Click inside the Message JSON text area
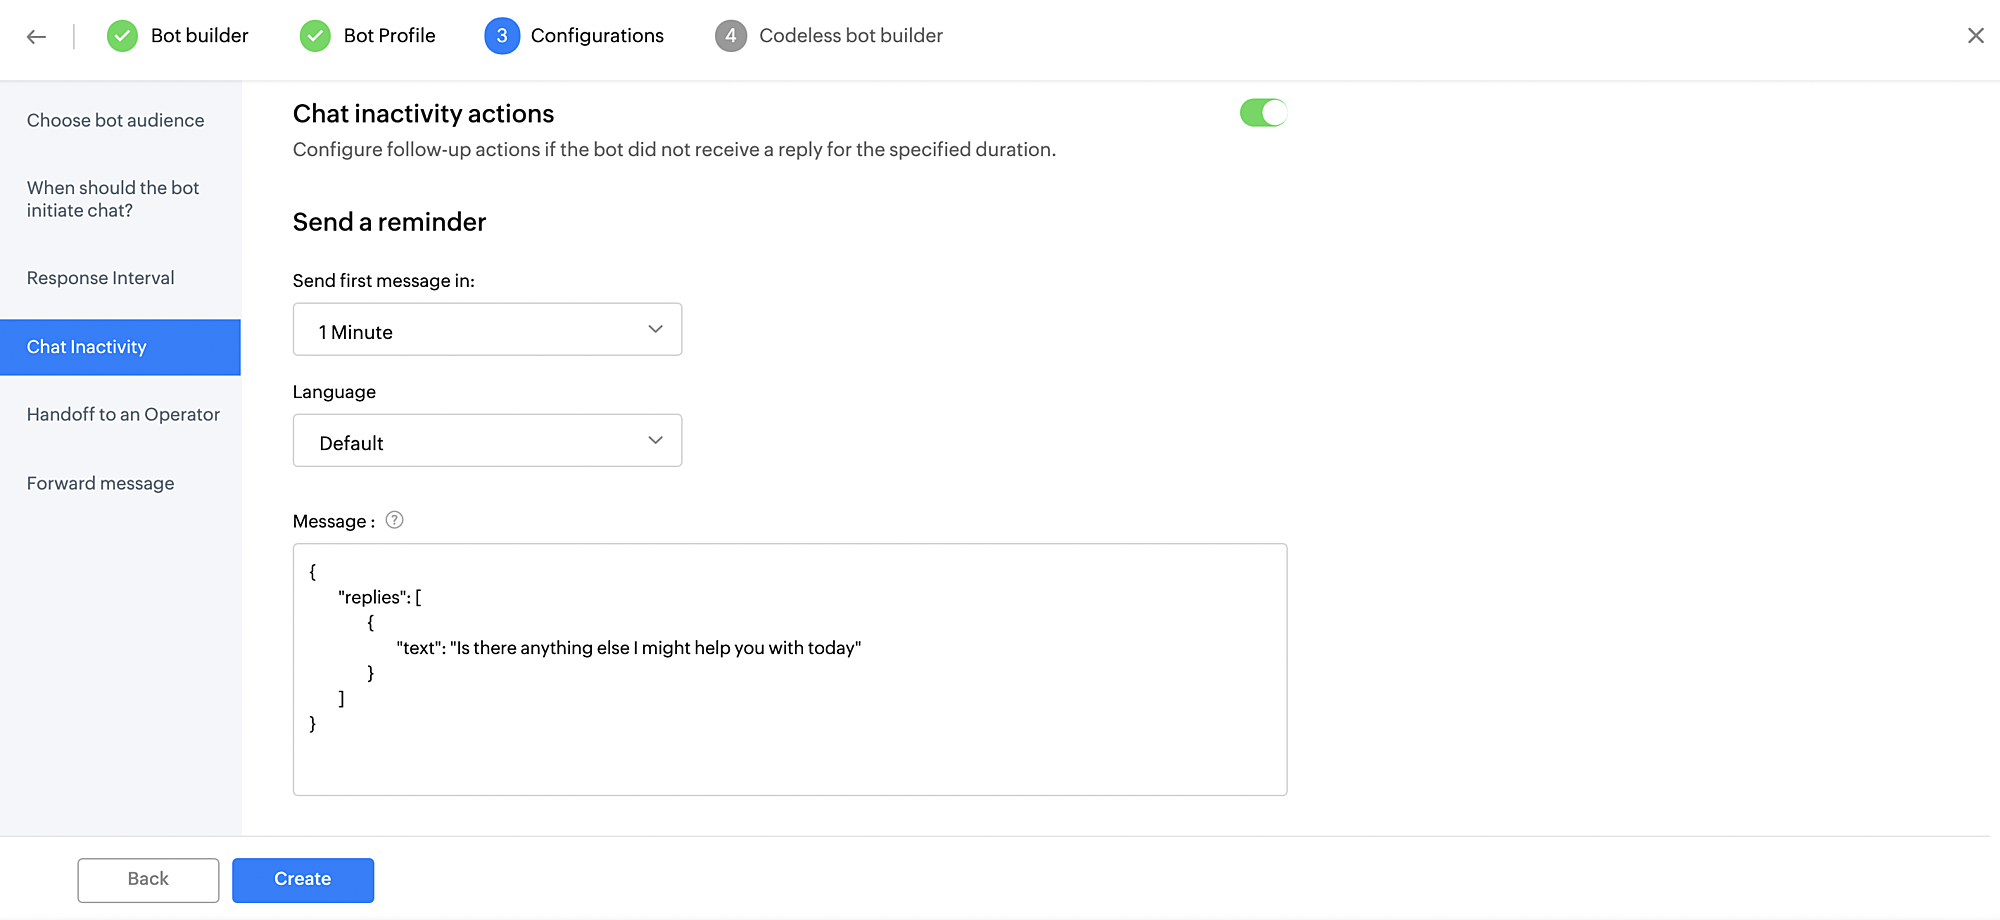The width and height of the screenshot is (2000, 920). pyautogui.click(x=790, y=669)
